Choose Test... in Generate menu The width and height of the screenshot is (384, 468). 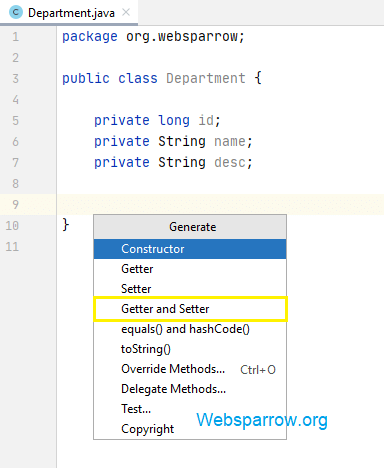pos(190,409)
